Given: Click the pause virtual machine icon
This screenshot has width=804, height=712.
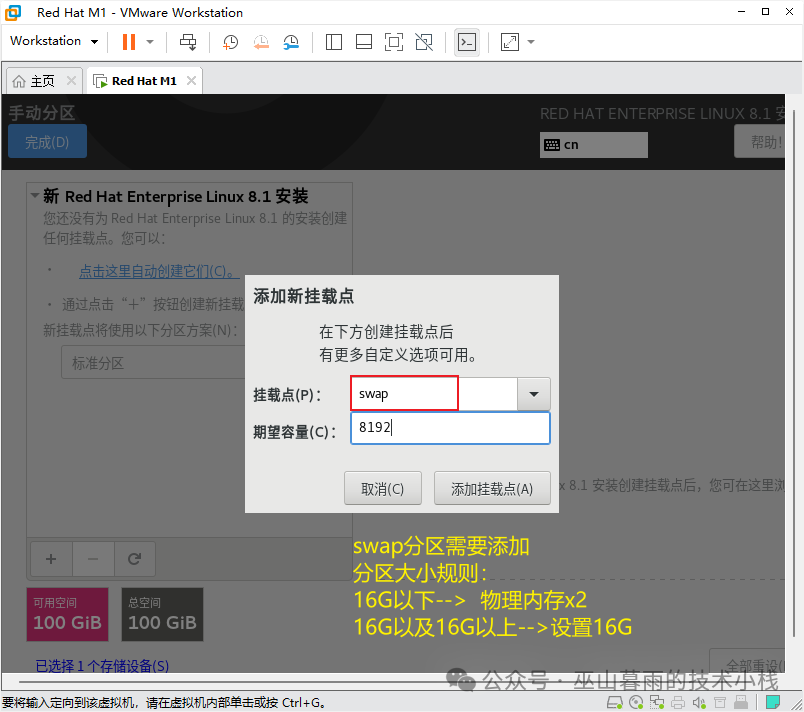Looking at the screenshot, I should (x=128, y=42).
